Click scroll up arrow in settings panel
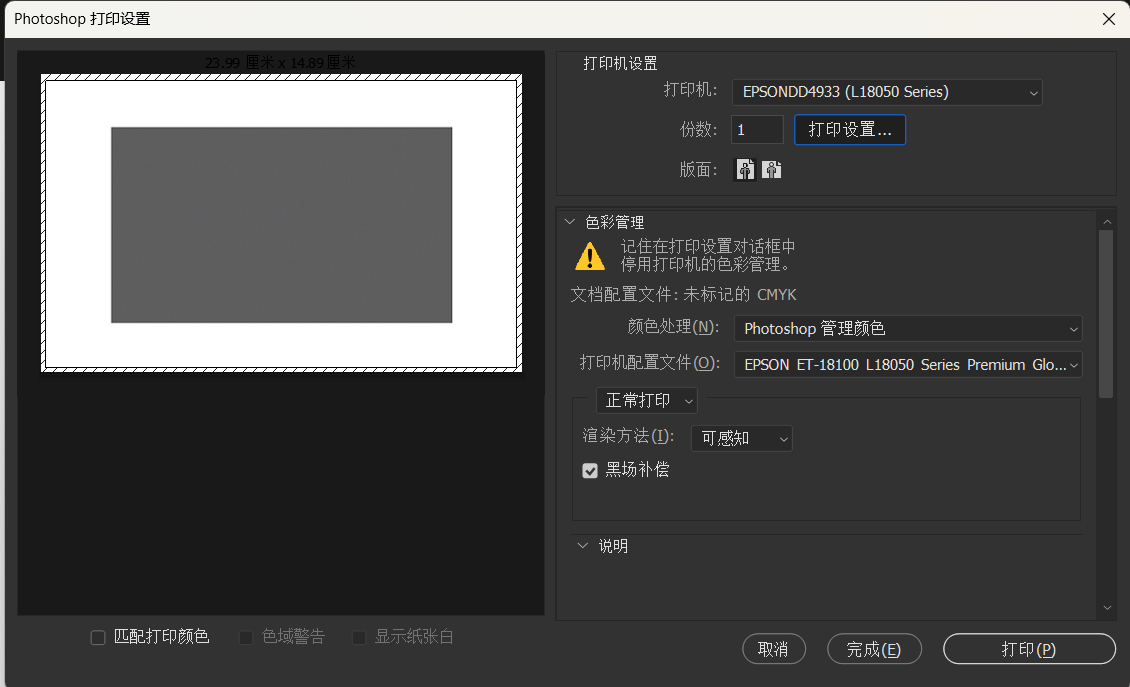Screen dimensions: 1130x687 pyautogui.click(x=1106, y=221)
